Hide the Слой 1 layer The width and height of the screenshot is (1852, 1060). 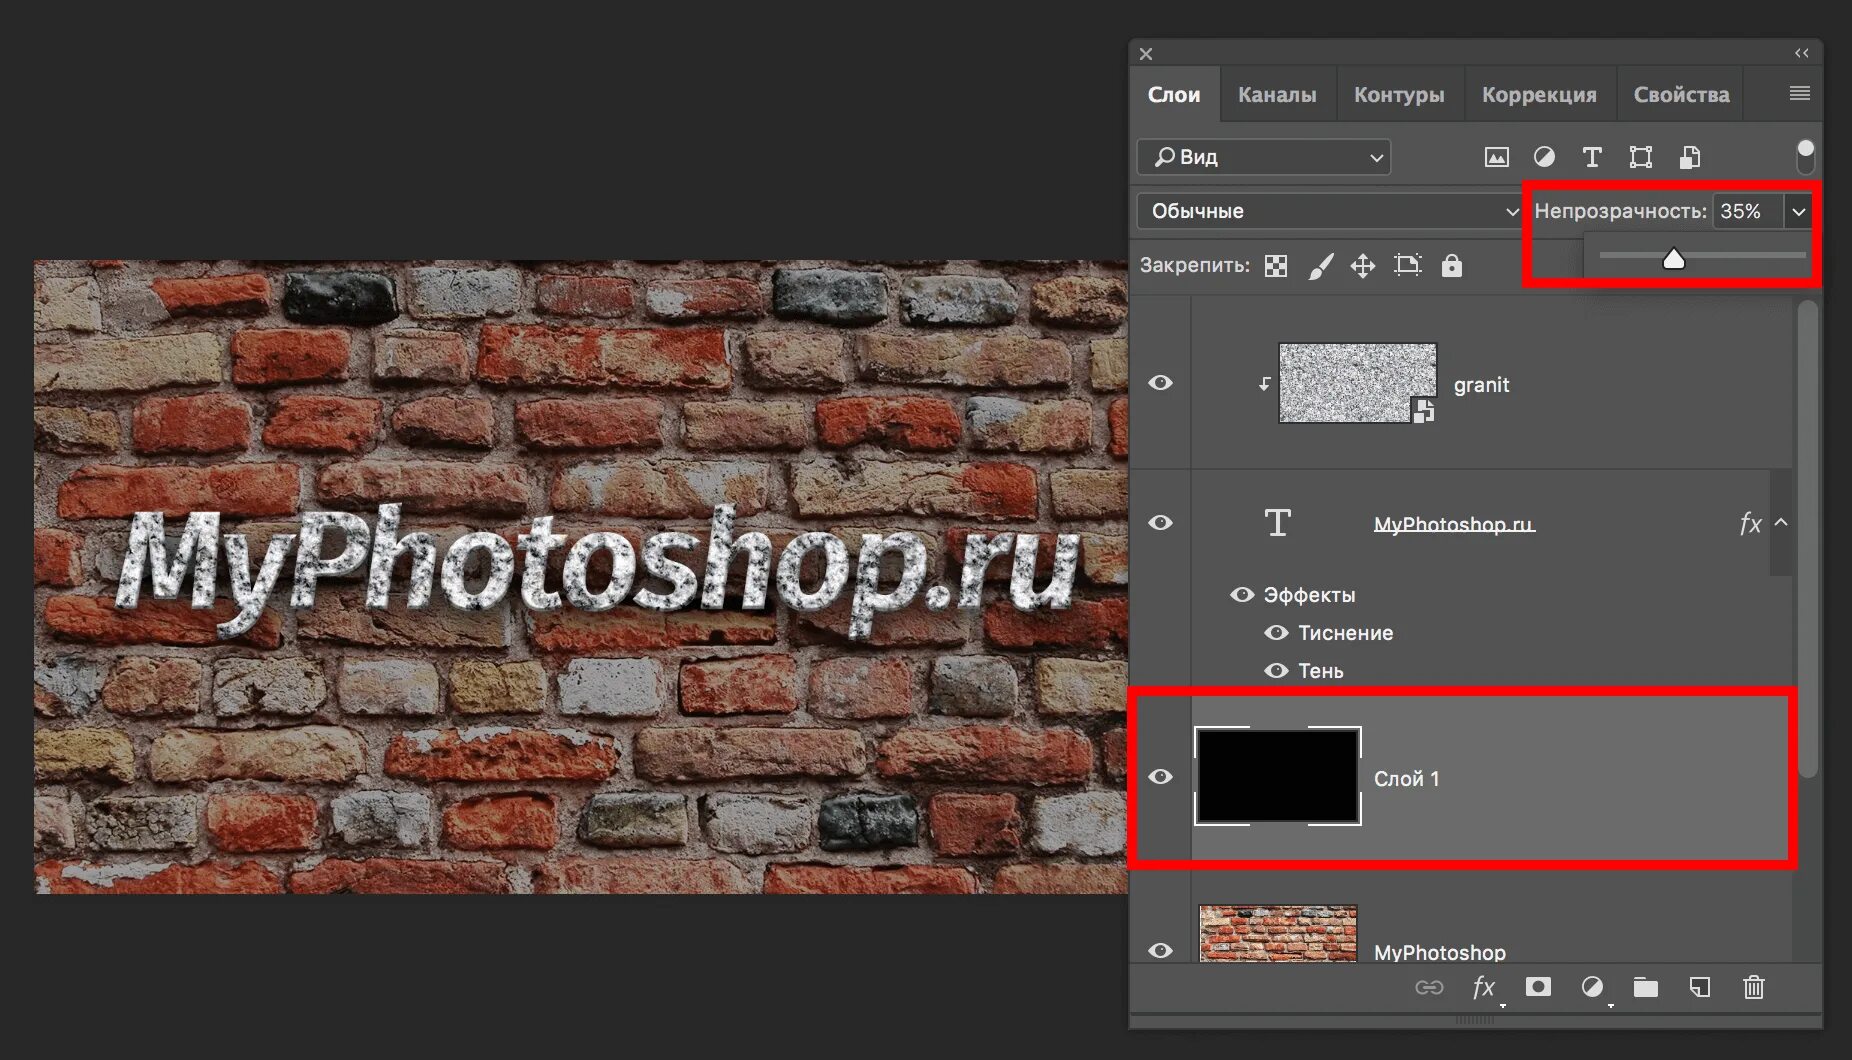[x=1160, y=777]
